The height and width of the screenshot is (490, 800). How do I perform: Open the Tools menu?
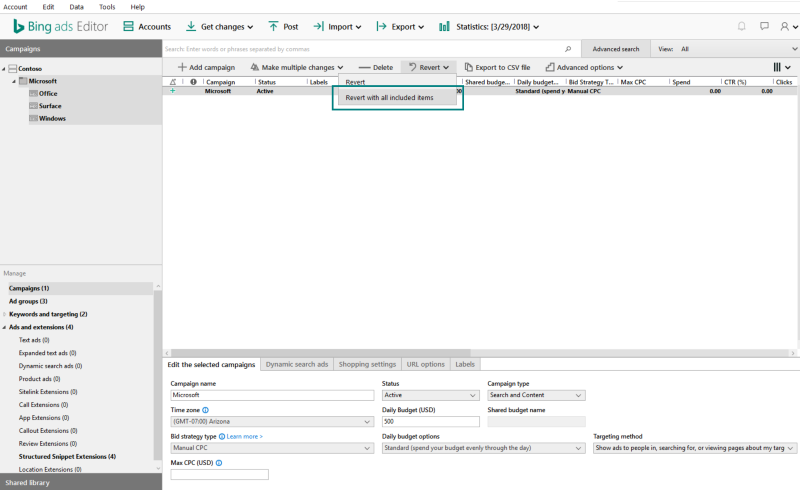click(x=107, y=7)
